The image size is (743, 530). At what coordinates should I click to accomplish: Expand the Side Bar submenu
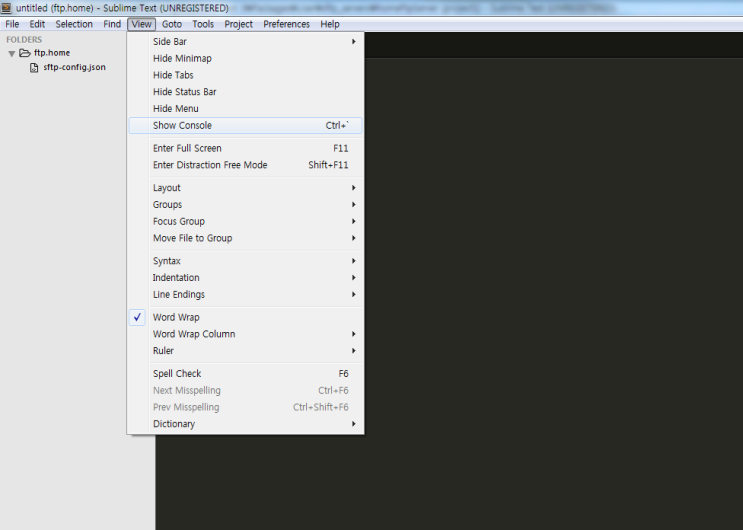pyautogui.click(x=245, y=42)
